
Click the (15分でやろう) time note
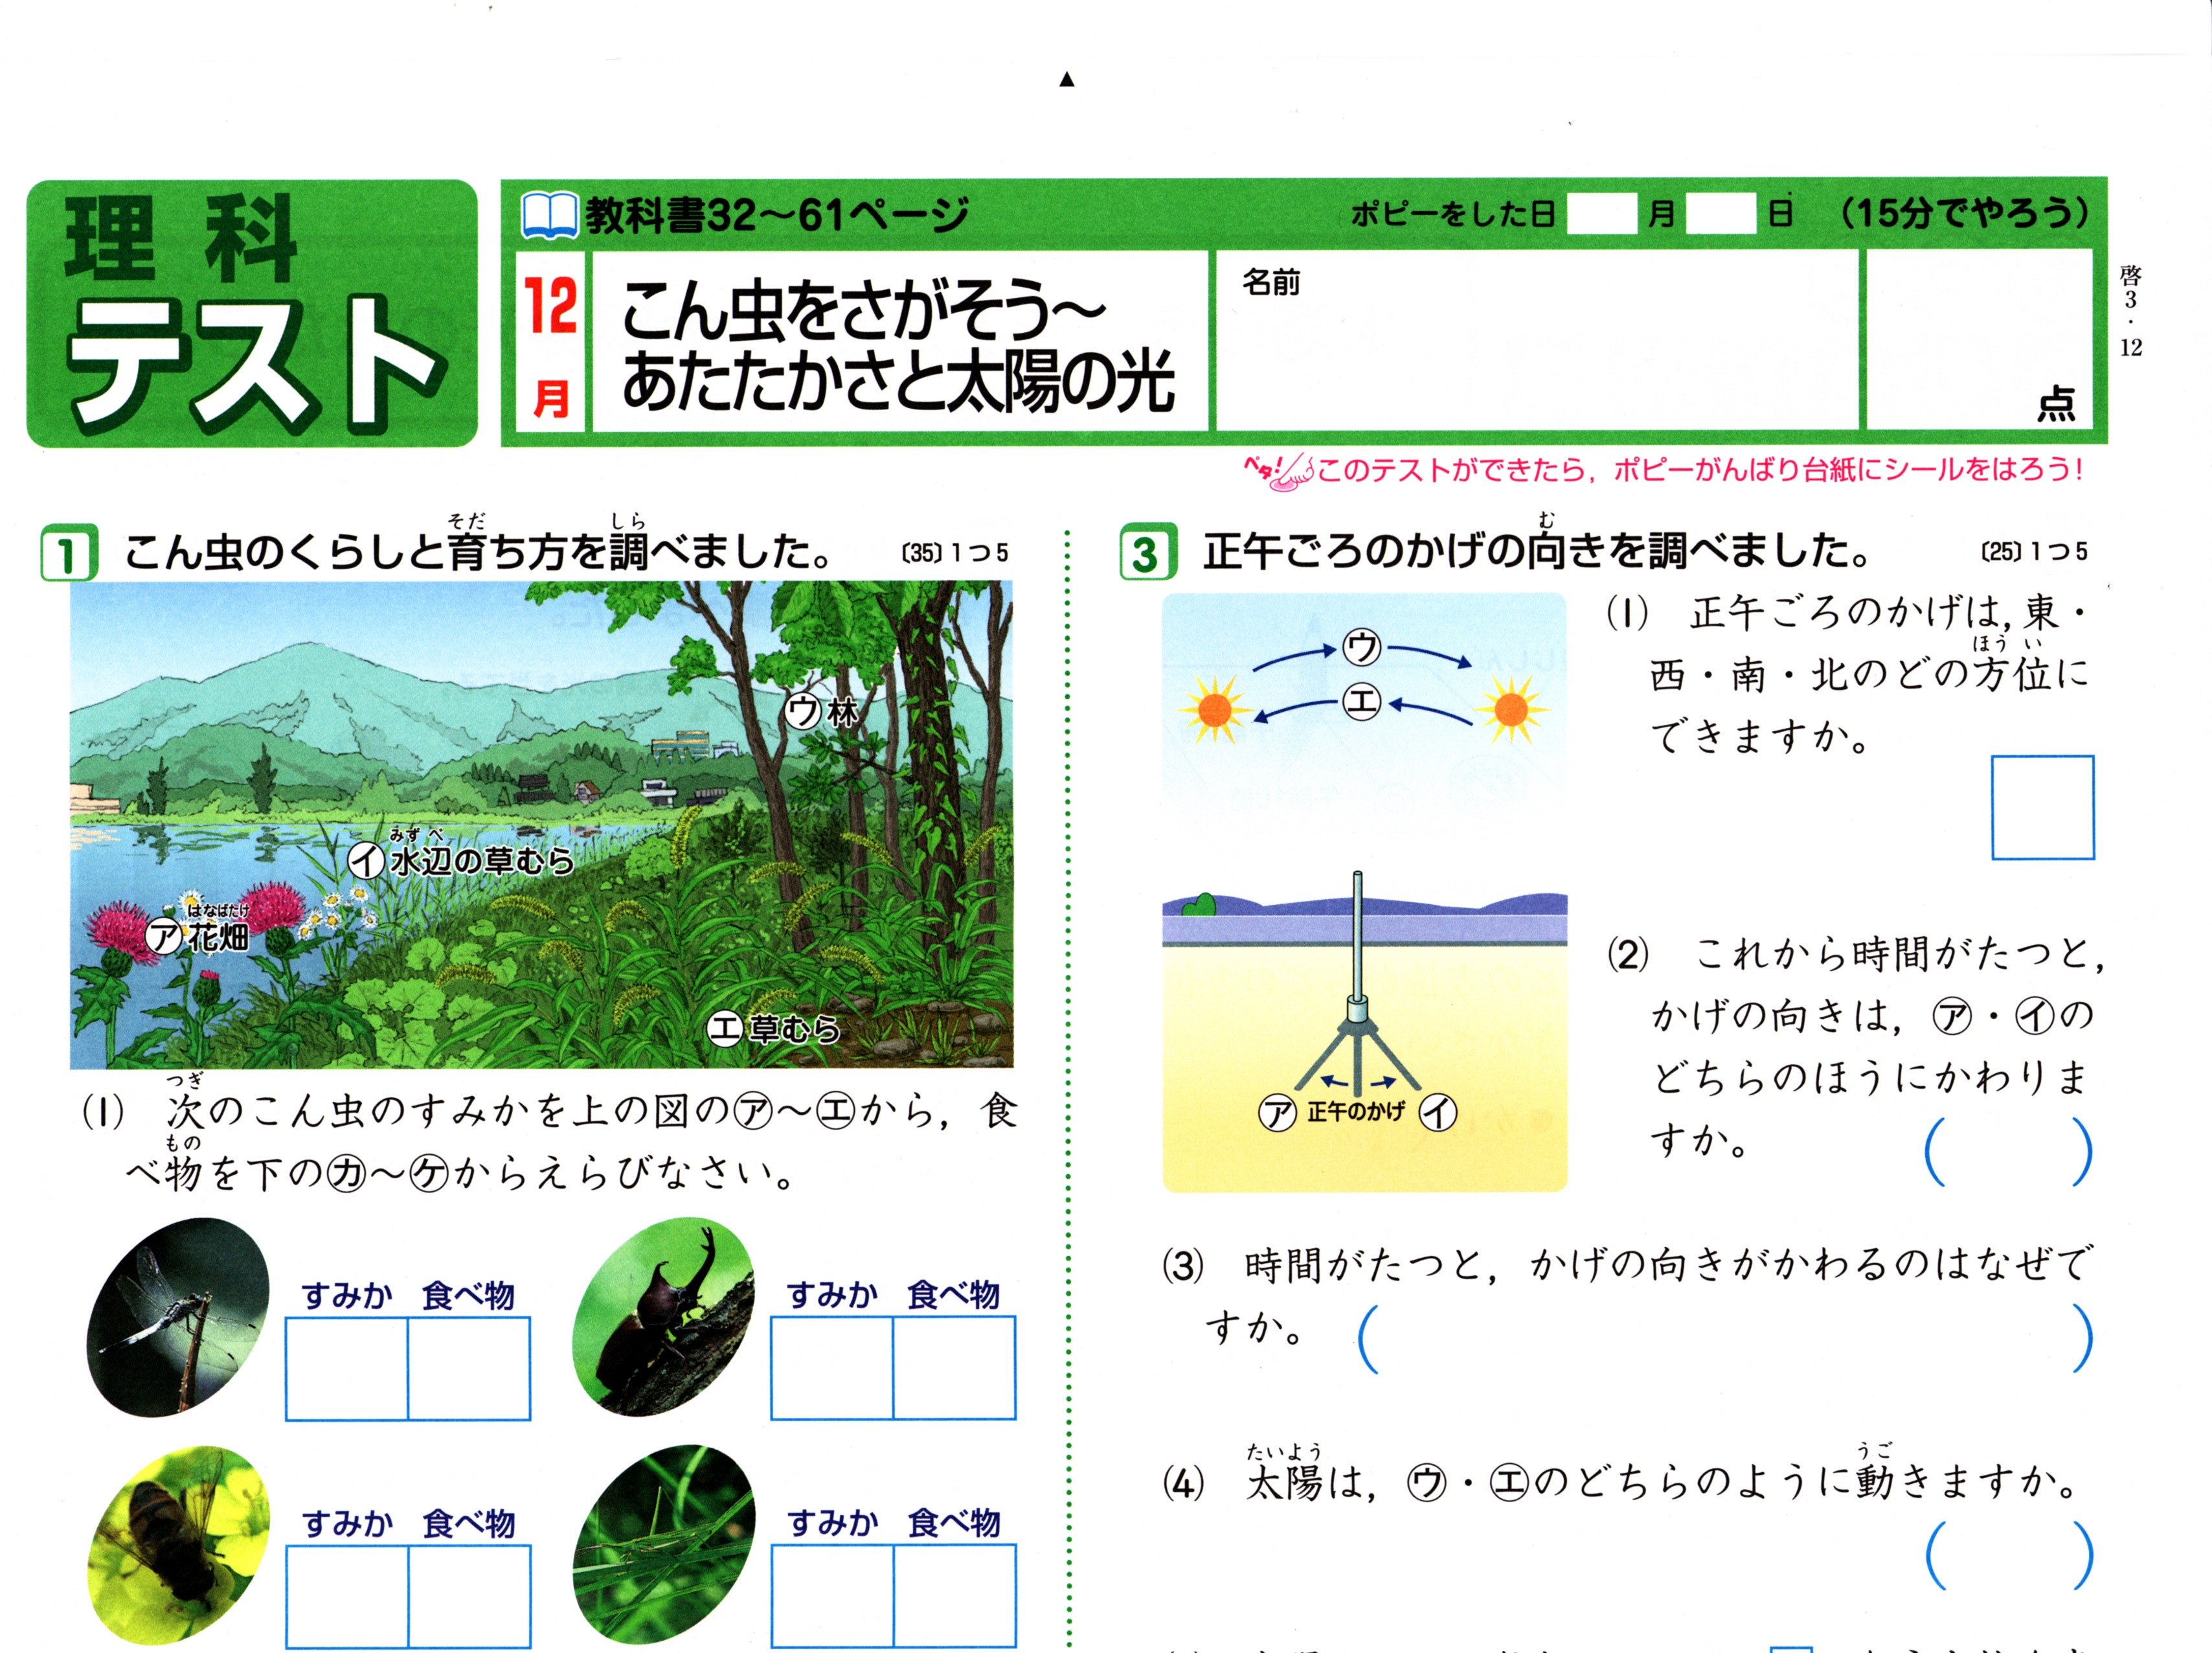(1964, 213)
